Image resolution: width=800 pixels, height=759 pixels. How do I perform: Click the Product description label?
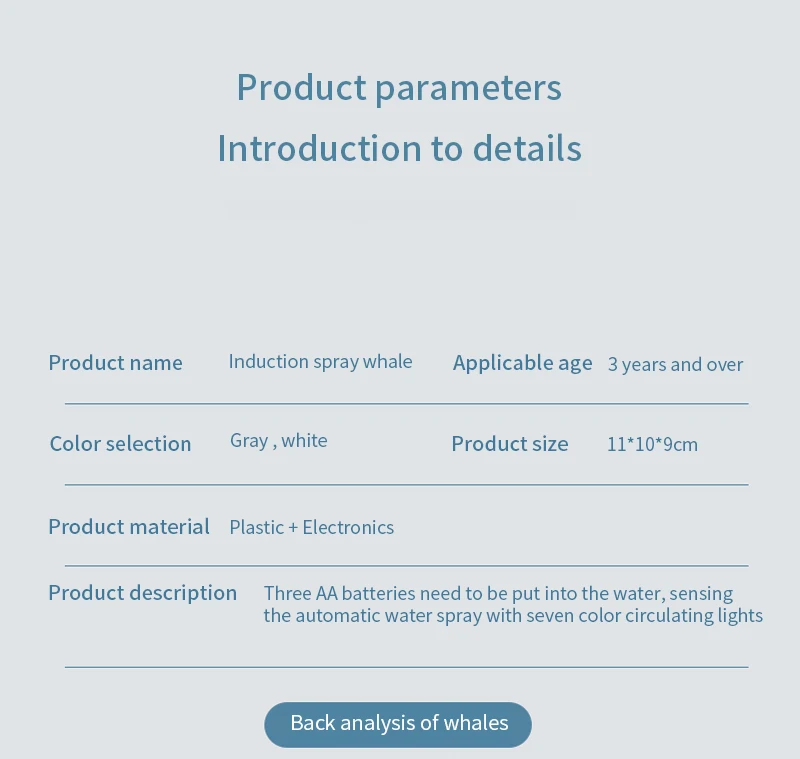click(x=143, y=593)
